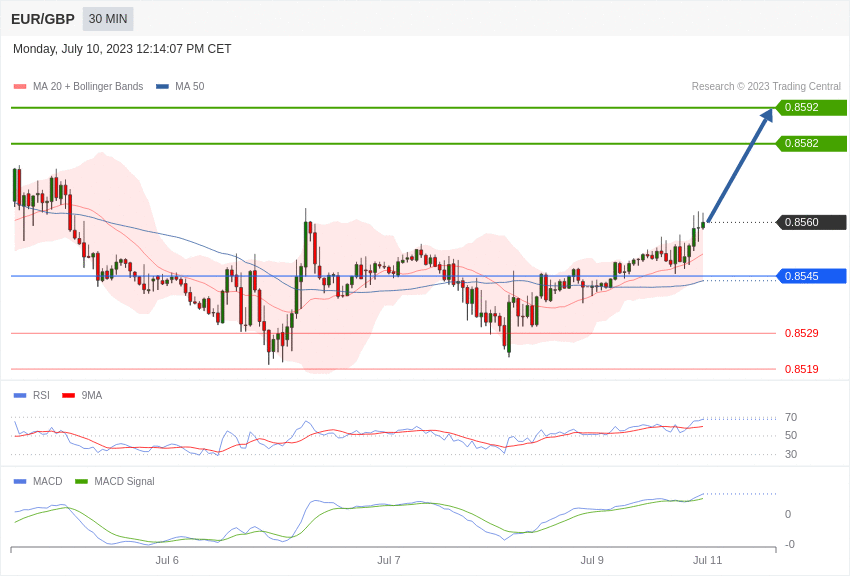Click the MA 20 + Bollinger Bands legend swatch
The height and width of the screenshot is (576, 850).
(20, 87)
